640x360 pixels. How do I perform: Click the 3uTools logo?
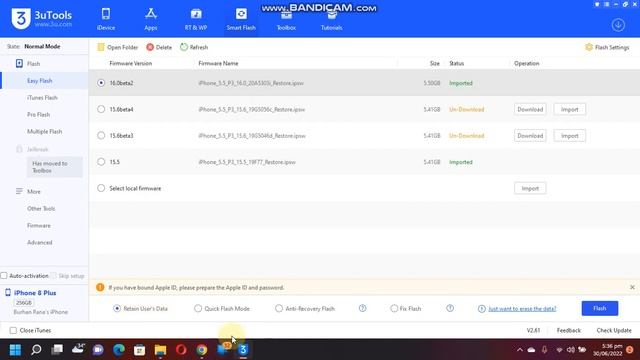pos(42,18)
